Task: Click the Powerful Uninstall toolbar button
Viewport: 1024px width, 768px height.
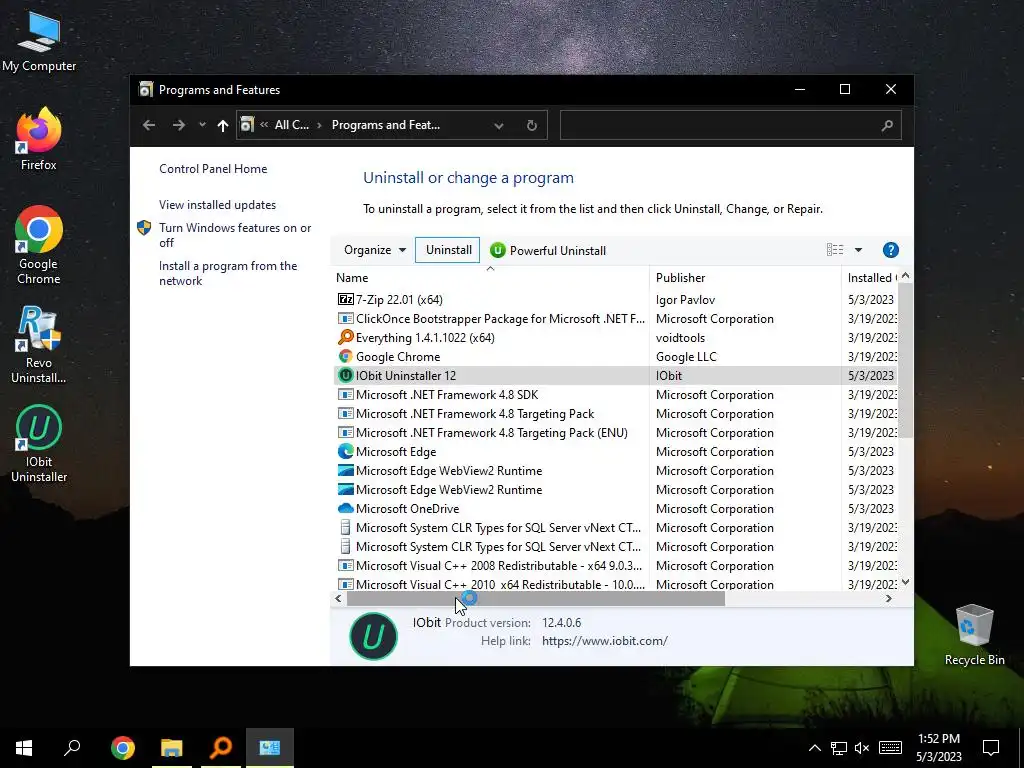Action: (x=548, y=250)
